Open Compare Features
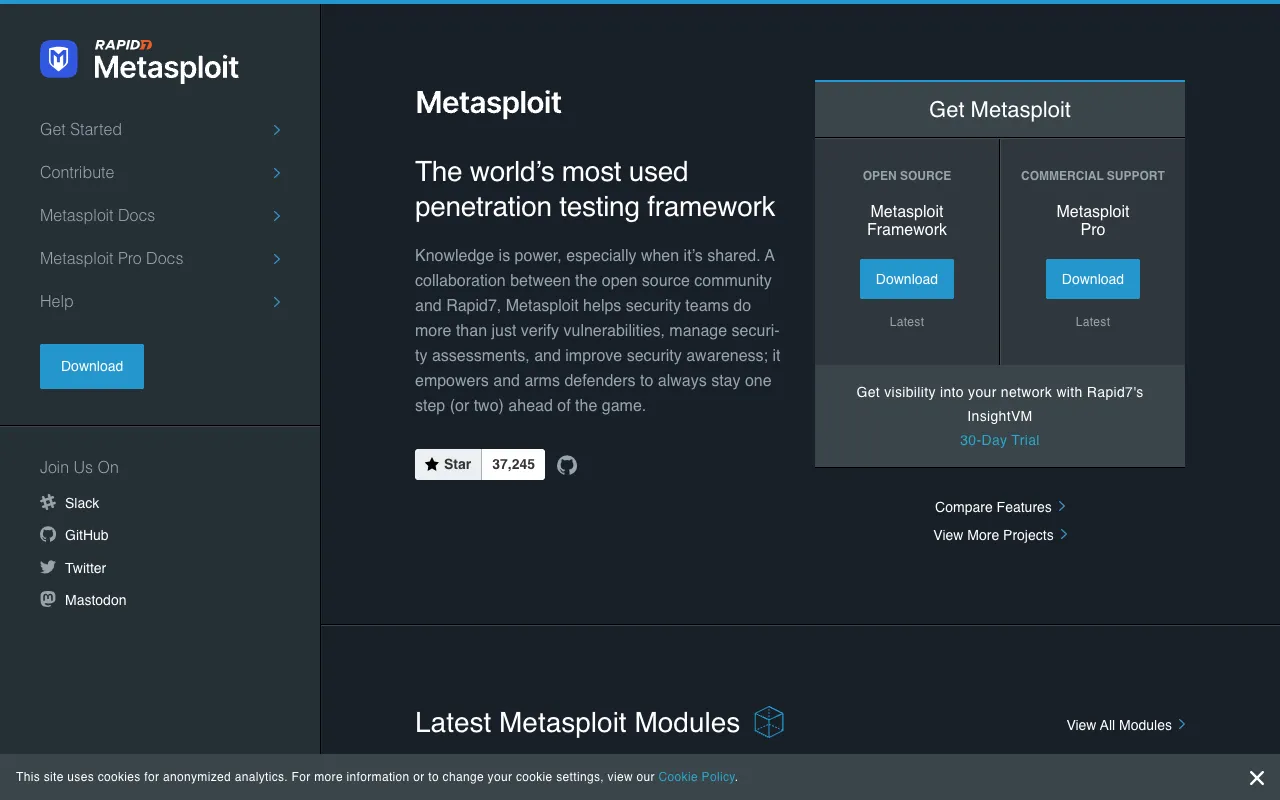The width and height of the screenshot is (1280, 800). click(993, 507)
